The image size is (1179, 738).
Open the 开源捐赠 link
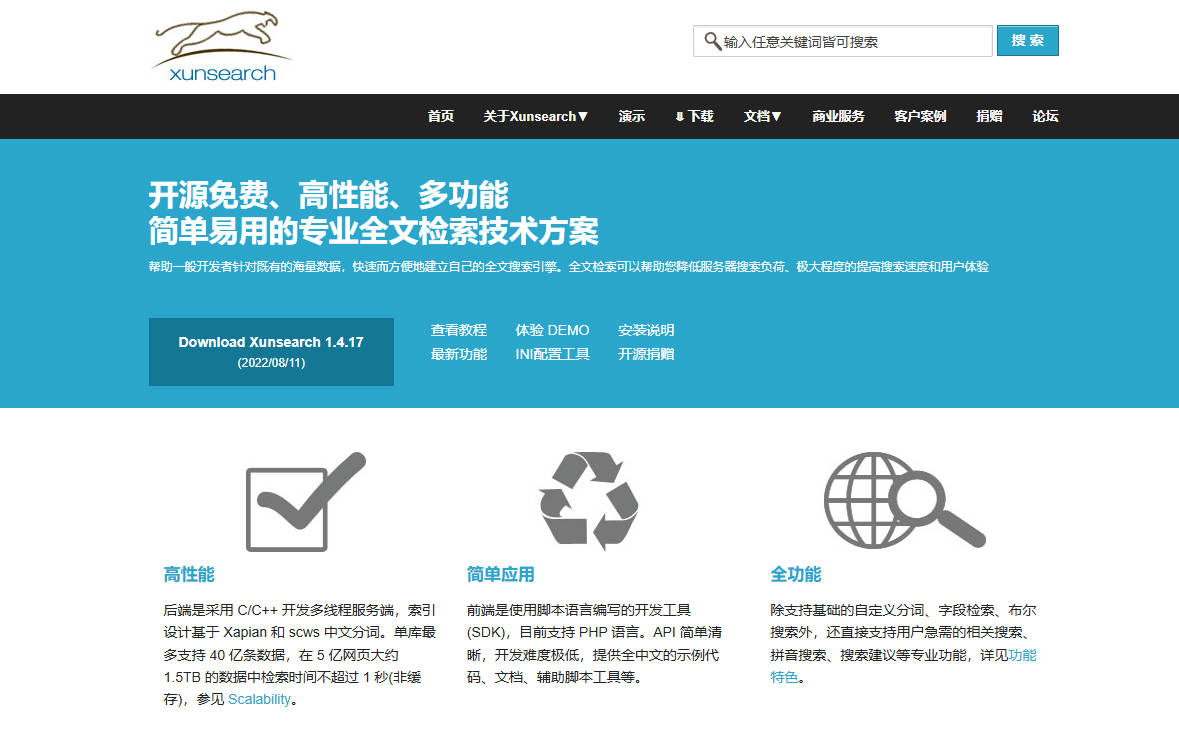pos(646,354)
